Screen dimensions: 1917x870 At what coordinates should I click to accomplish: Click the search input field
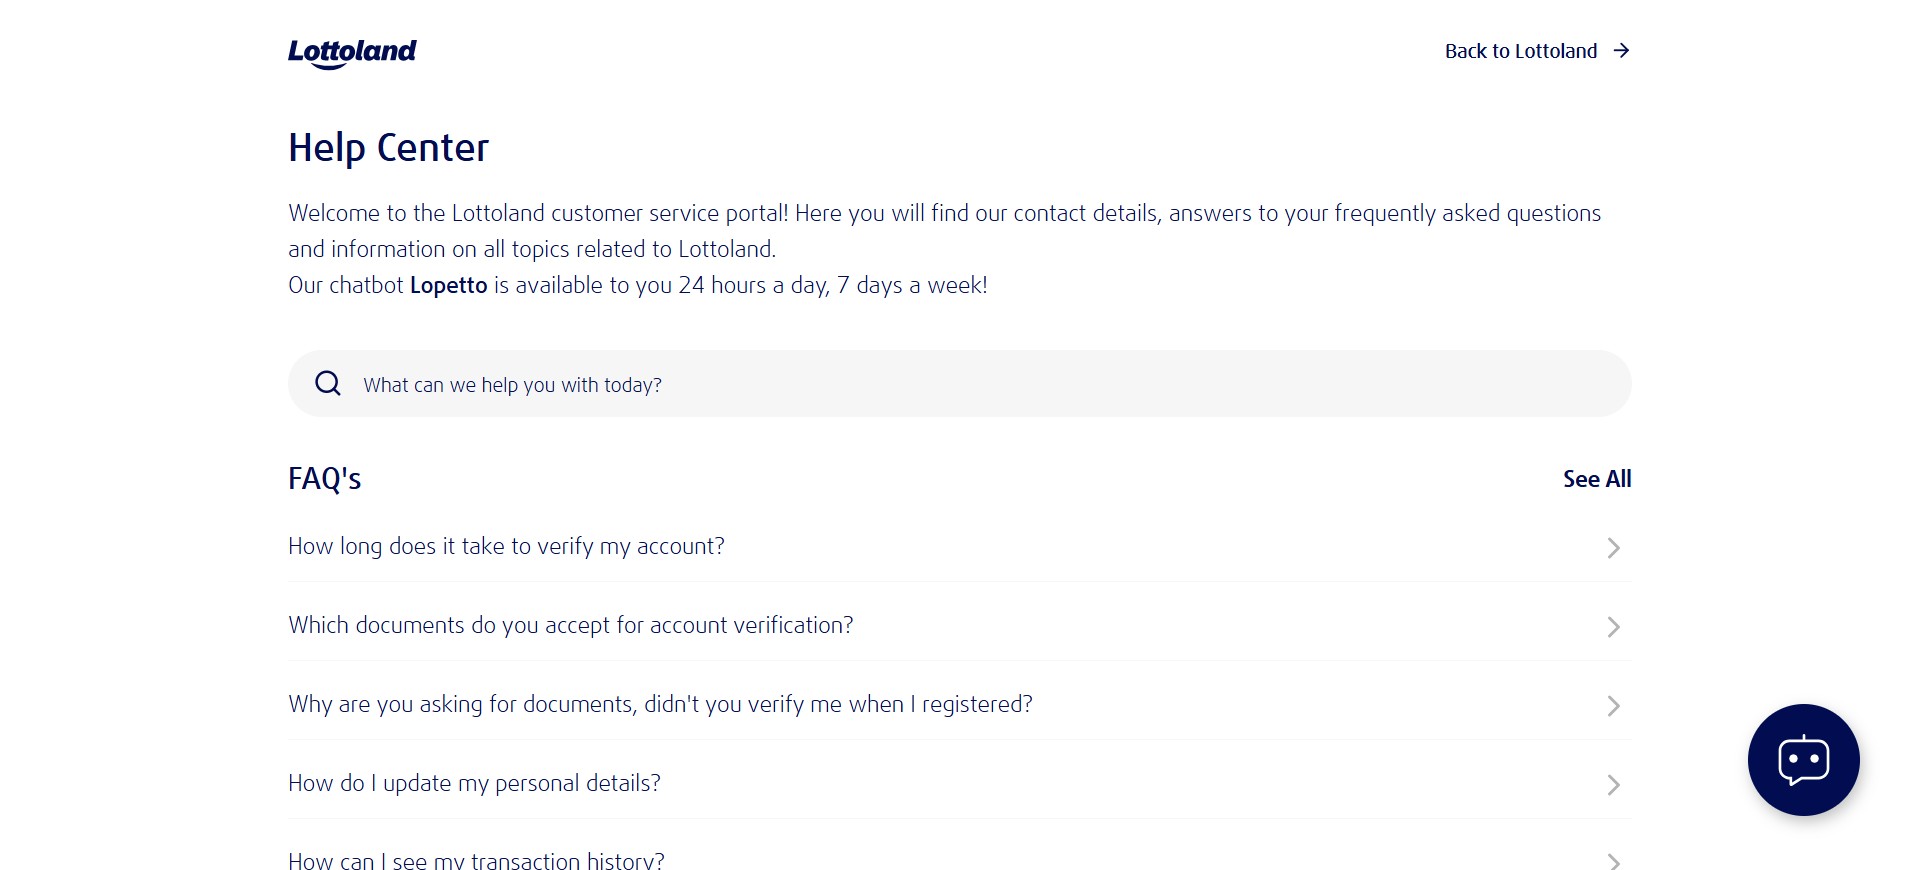(900, 383)
